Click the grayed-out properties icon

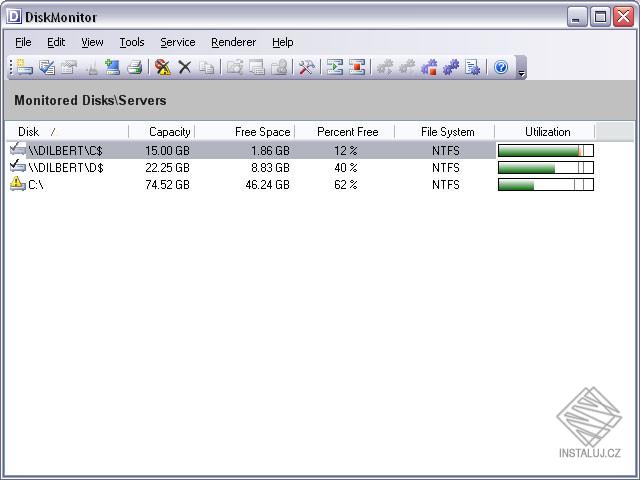(x=69, y=67)
